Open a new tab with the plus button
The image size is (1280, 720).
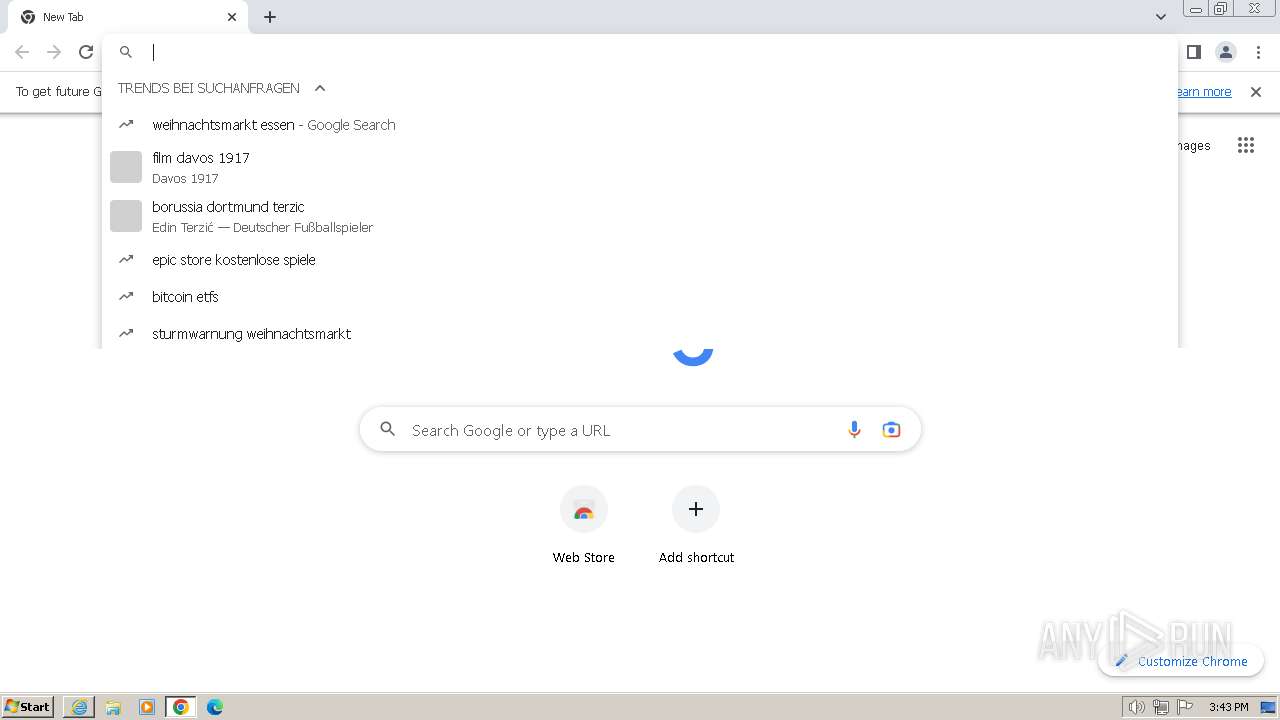click(x=270, y=17)
